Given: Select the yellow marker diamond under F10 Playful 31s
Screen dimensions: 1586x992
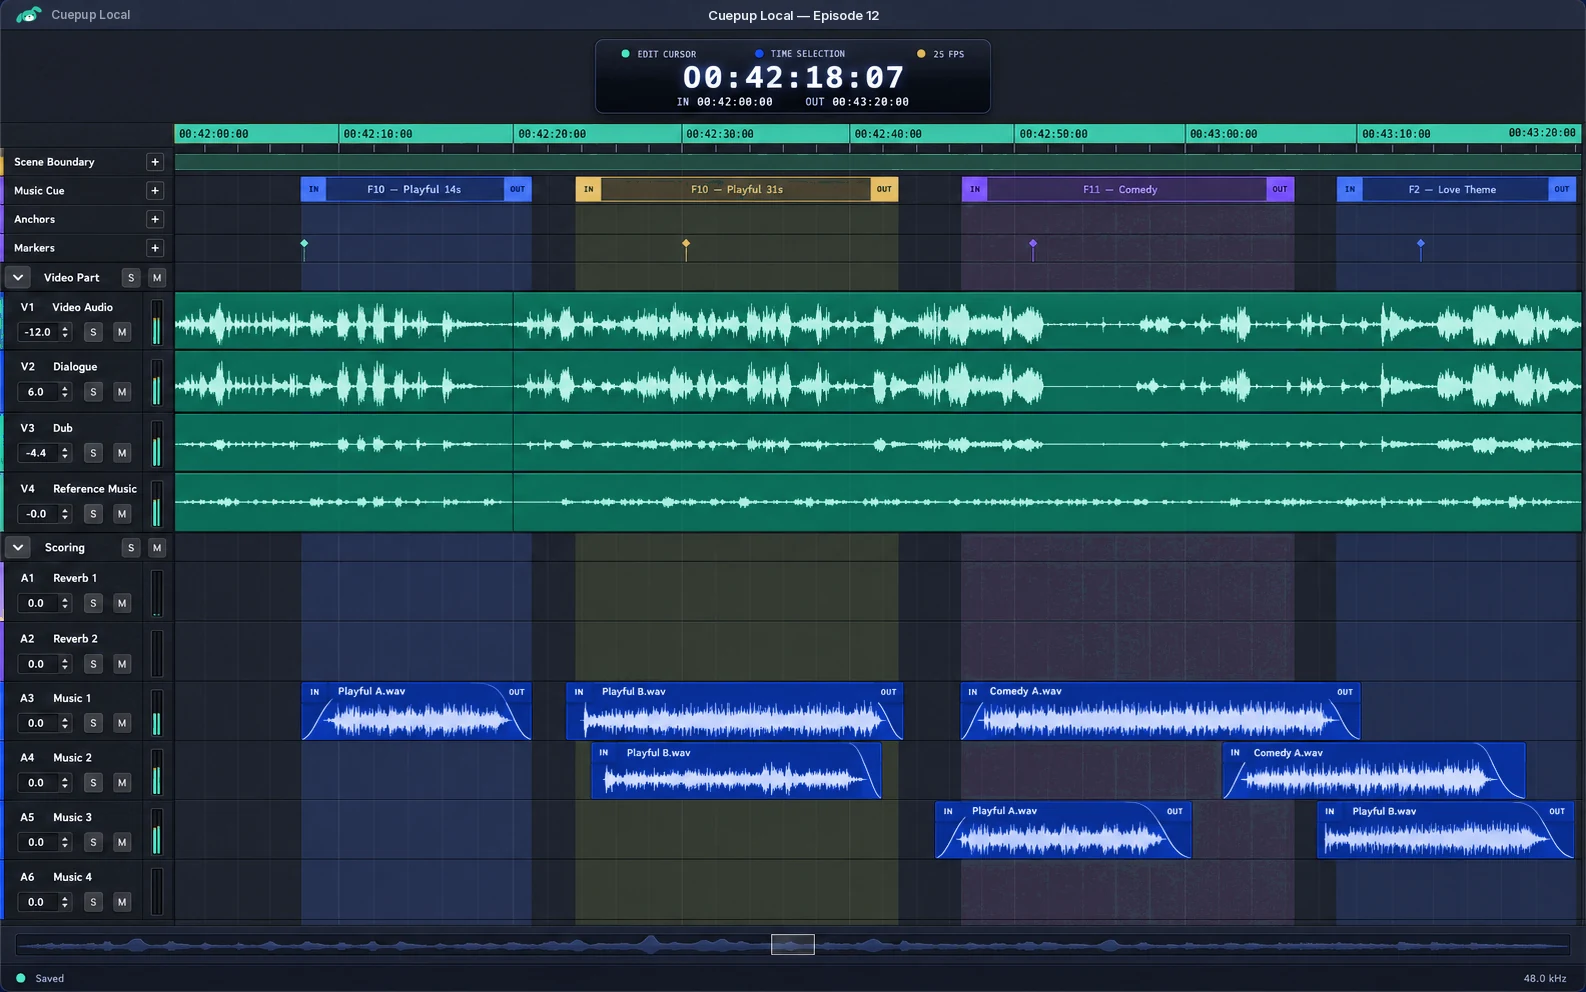Looking at the screenshot, I should coord(686,243).
